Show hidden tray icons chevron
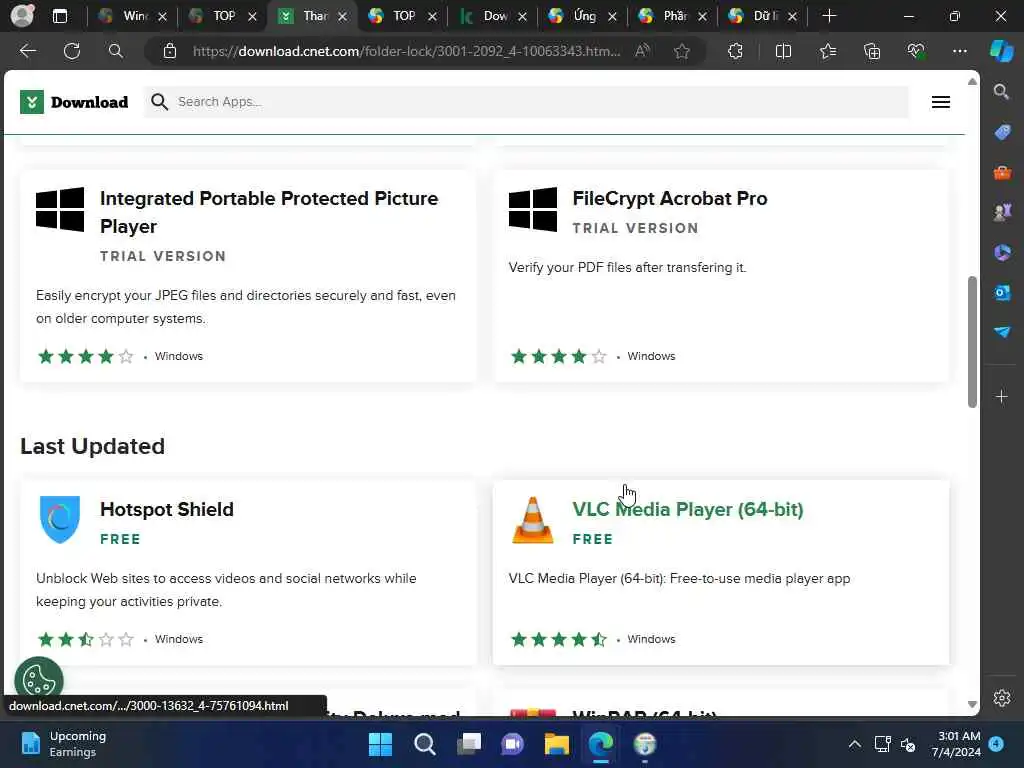 pyautogui.click(x=854, y=744)
